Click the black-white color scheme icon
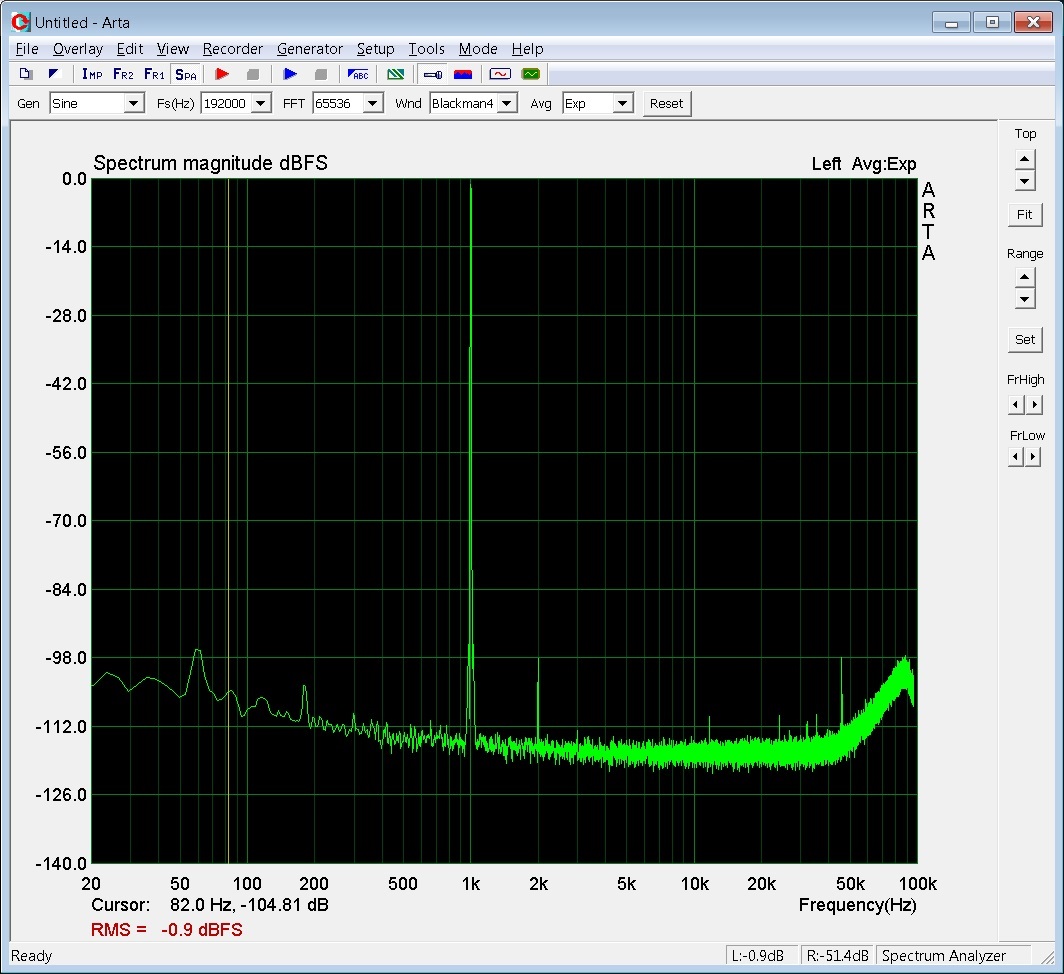Screen dimensions: 1064x974 coord(54,74)
